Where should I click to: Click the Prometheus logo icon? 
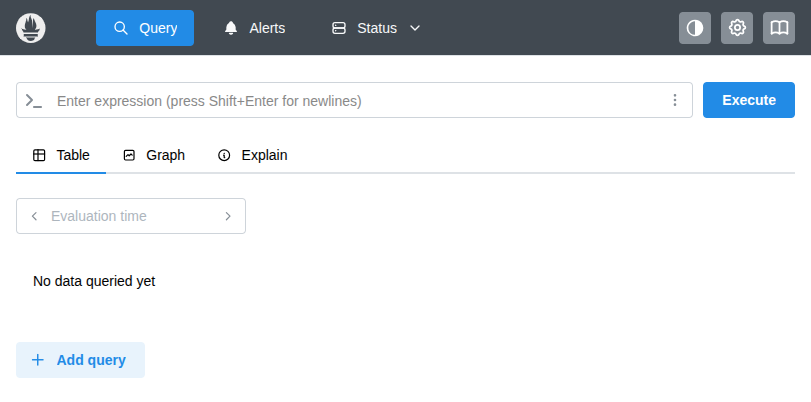point(31,28)
